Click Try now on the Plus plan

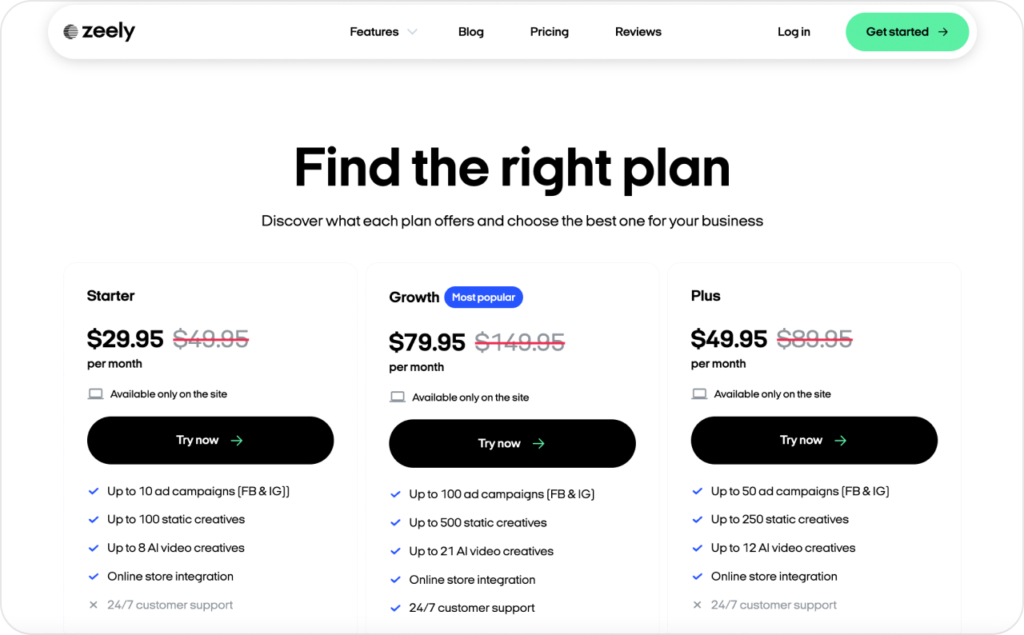coord(814,440)
